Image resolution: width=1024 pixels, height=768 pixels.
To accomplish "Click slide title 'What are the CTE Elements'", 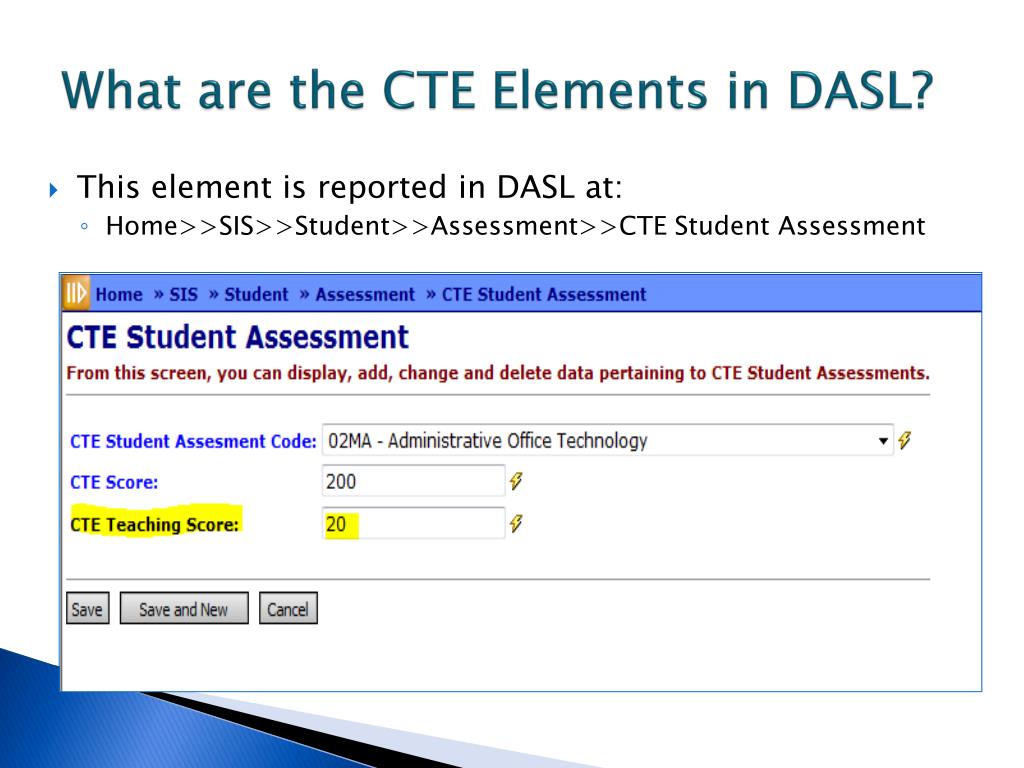I will pos(498,89).
